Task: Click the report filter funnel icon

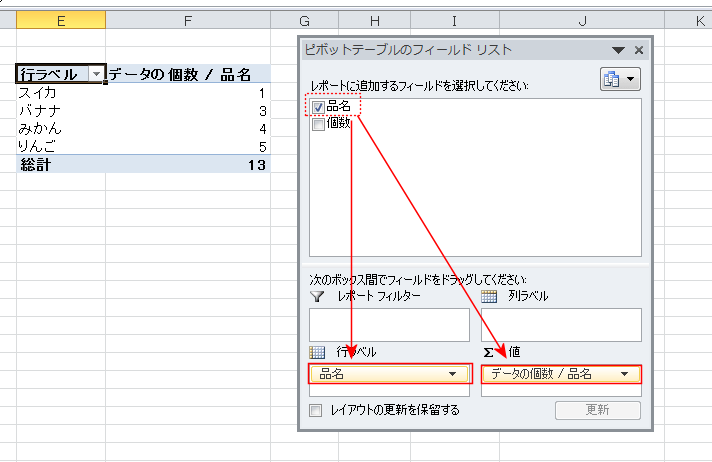Action: pyautogui.click(x=317, y=296)
